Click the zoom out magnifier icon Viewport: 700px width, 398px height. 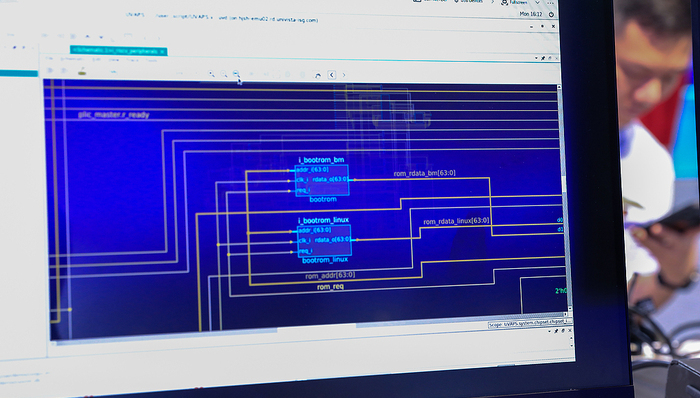224,74
